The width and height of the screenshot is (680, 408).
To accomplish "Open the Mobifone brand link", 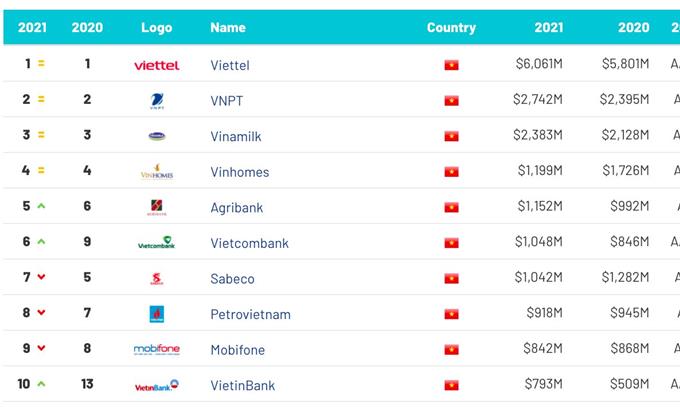I will (238, 350).
